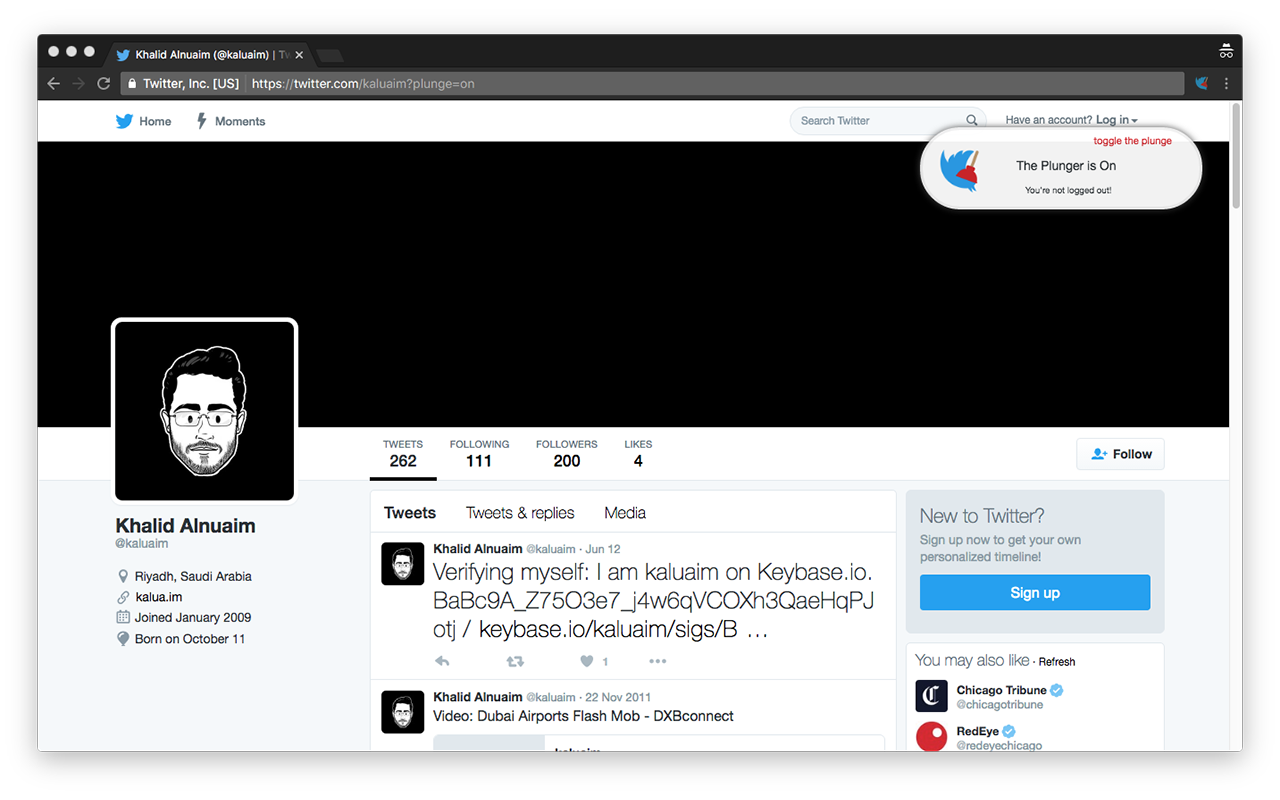
Task: Open more options on Keybase tweet
Action: tap(657, 661)
